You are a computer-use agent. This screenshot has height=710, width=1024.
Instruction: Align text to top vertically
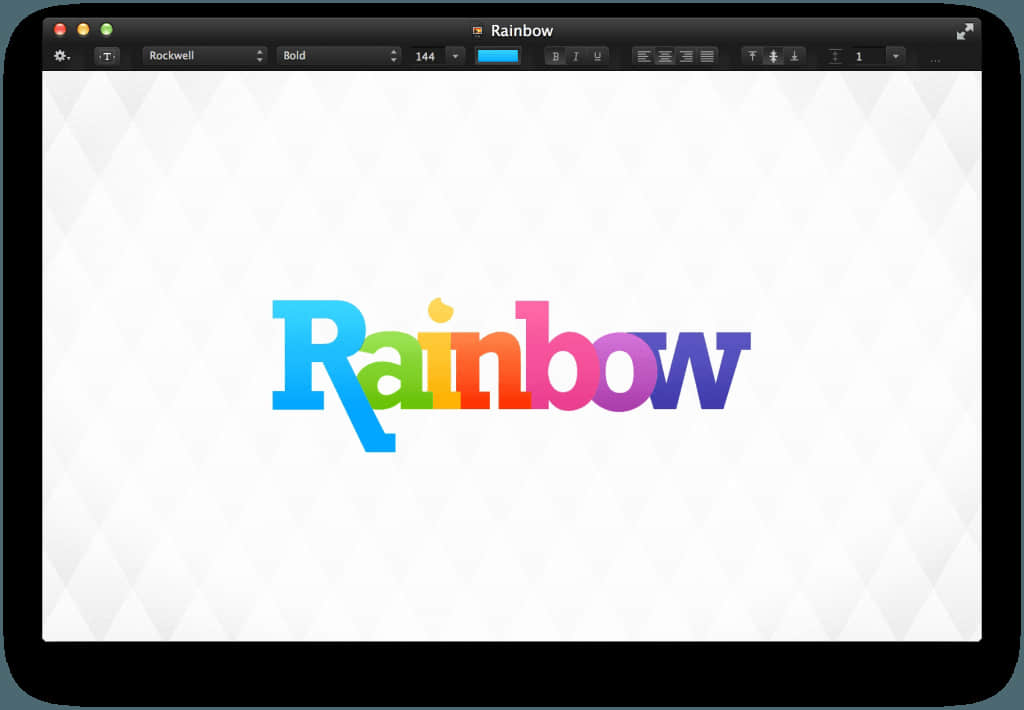point(752,56)
